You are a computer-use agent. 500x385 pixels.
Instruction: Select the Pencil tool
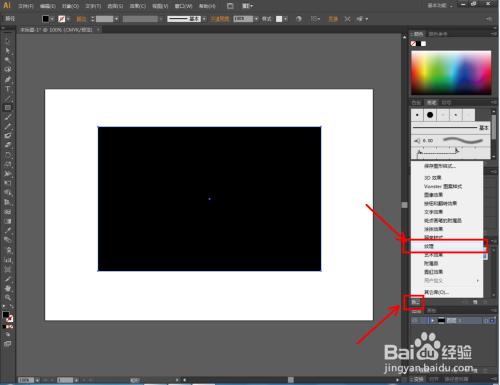tap(8, 127)
